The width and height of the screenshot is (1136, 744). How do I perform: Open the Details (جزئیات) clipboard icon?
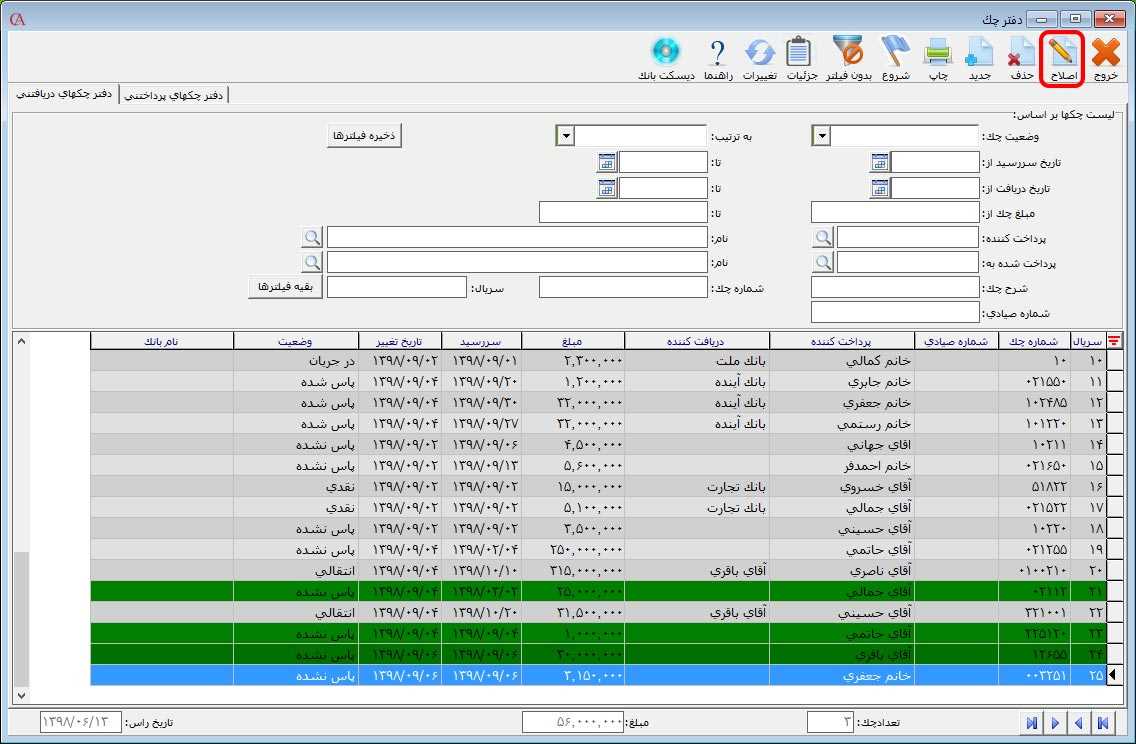(x=801, y=58)
